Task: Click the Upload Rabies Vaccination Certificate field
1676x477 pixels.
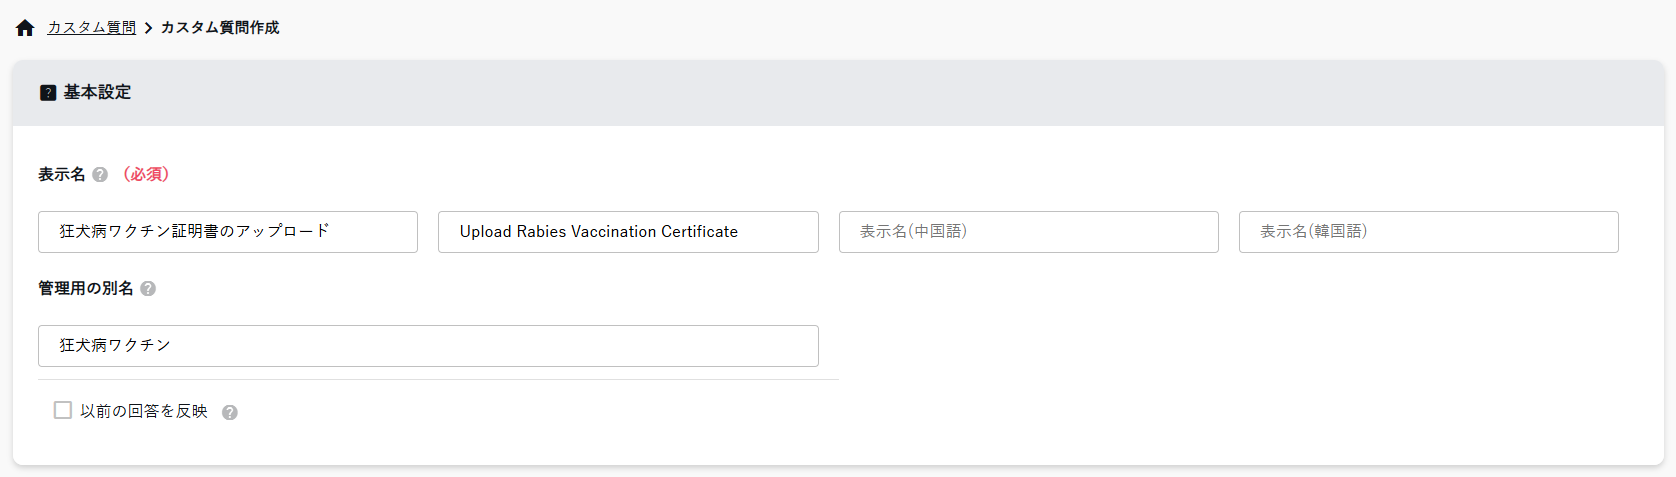Action: pyautogui.click(x=628, y=232)
